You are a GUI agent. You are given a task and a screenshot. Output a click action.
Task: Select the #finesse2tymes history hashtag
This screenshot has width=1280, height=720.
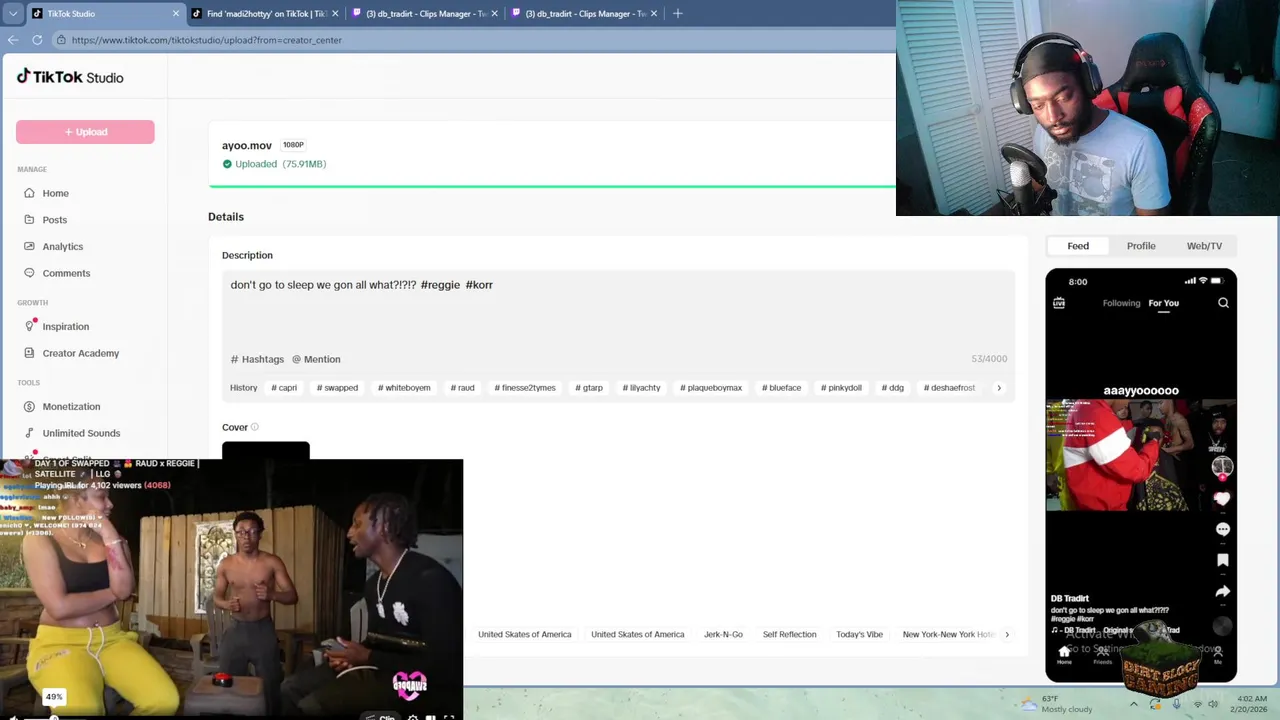tap(525, 388)
